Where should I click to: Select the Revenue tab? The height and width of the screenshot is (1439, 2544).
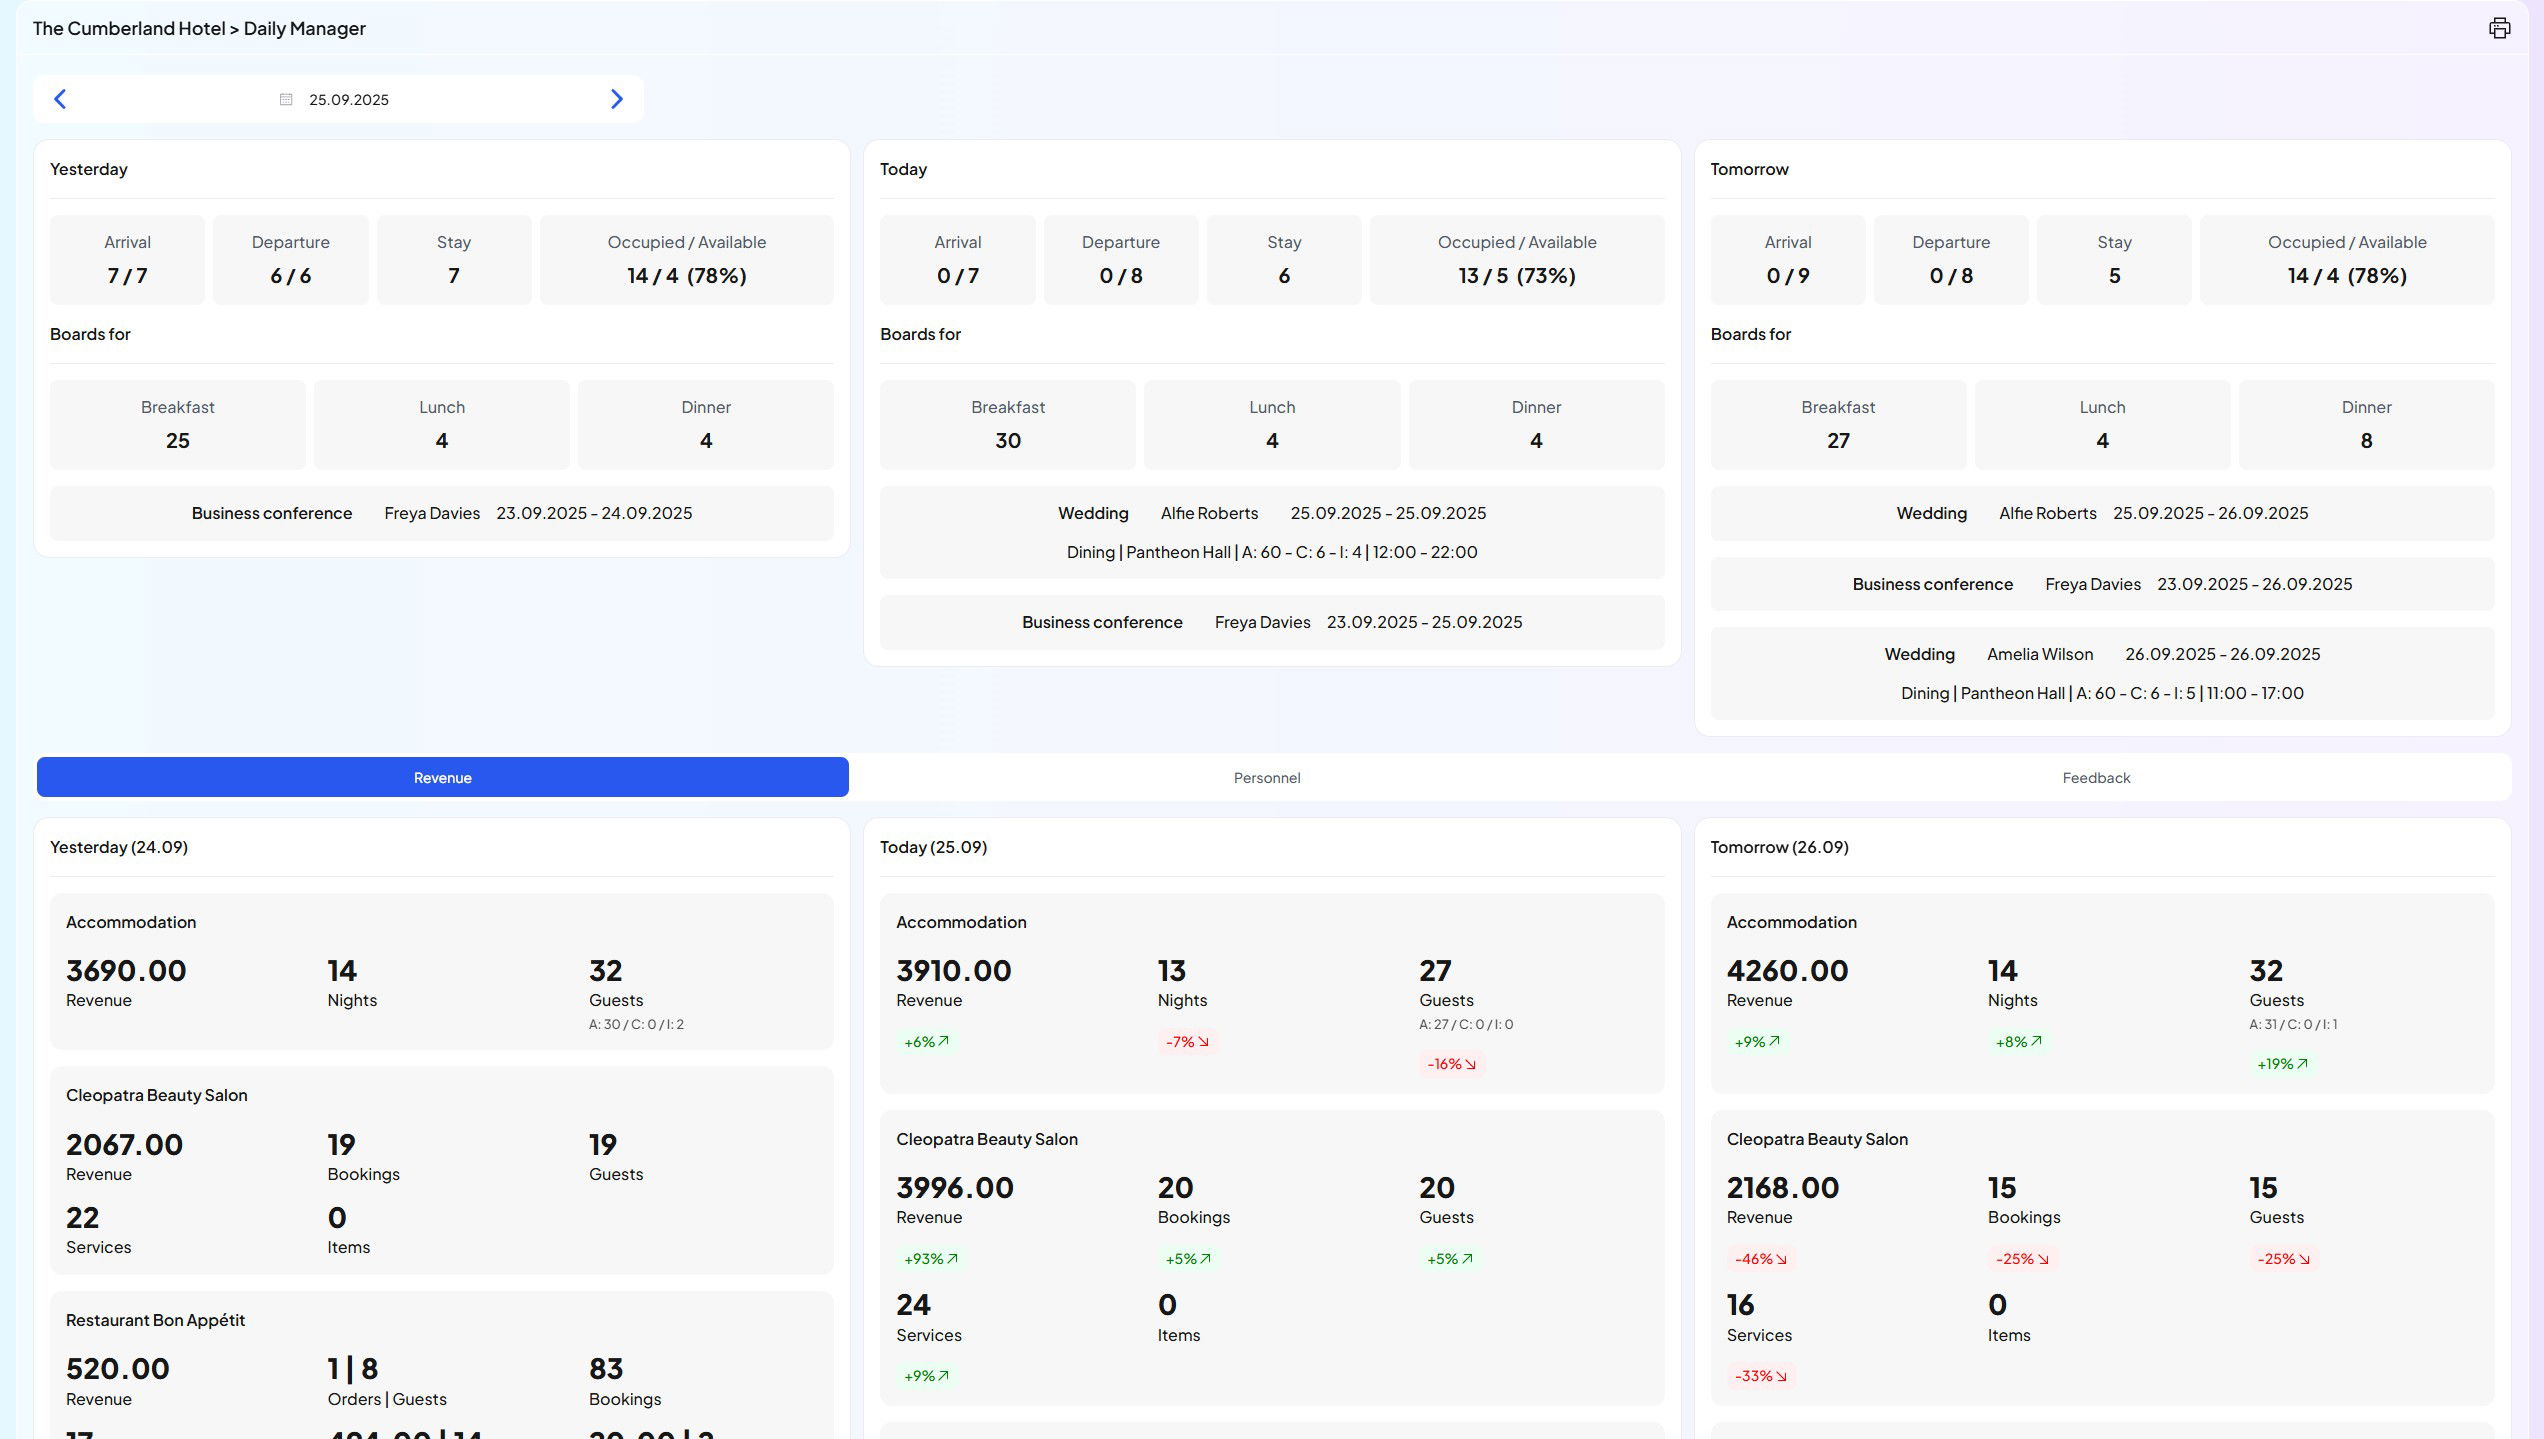(x=442, y=777)
